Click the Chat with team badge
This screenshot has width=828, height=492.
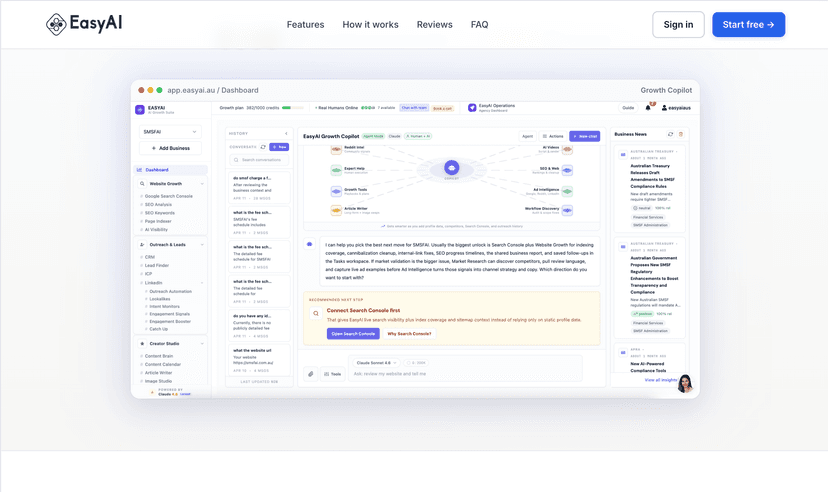414,108
